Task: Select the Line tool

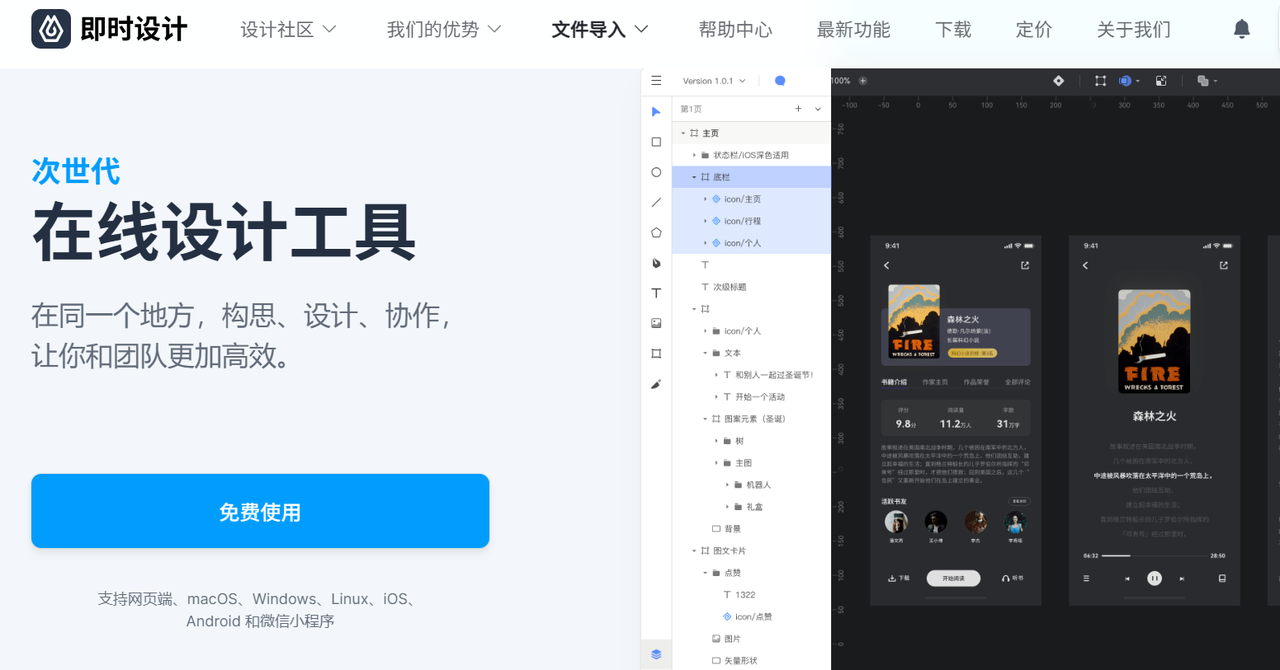Action: 656,202
